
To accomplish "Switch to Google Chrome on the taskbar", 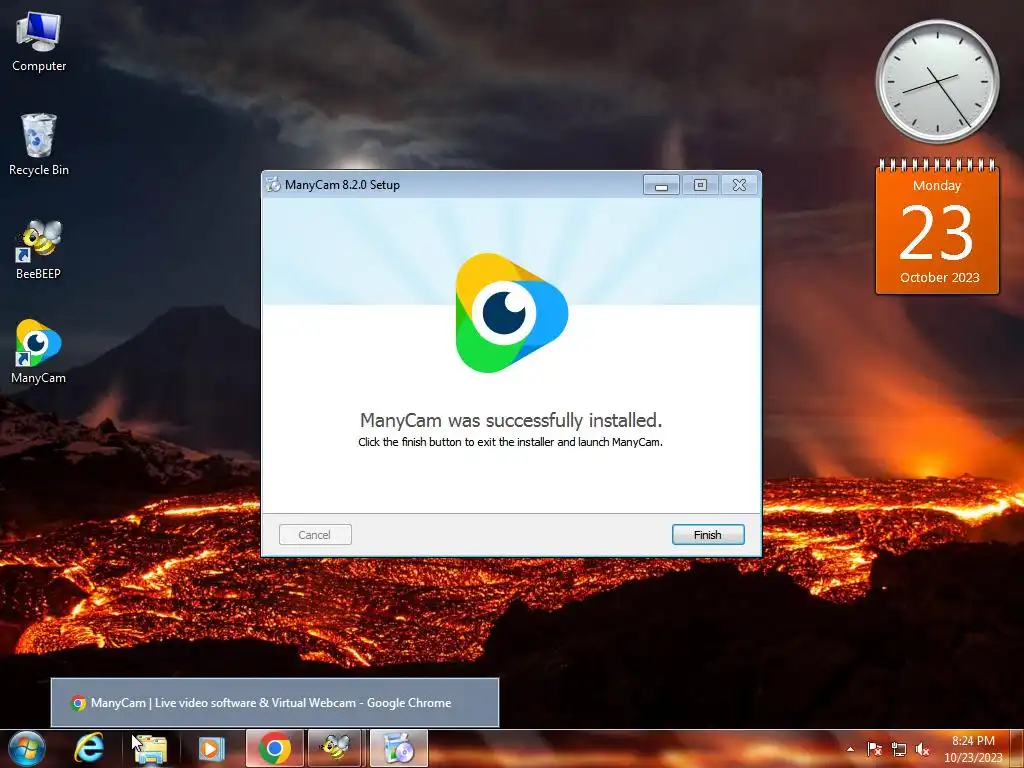I will coord(275,748).
